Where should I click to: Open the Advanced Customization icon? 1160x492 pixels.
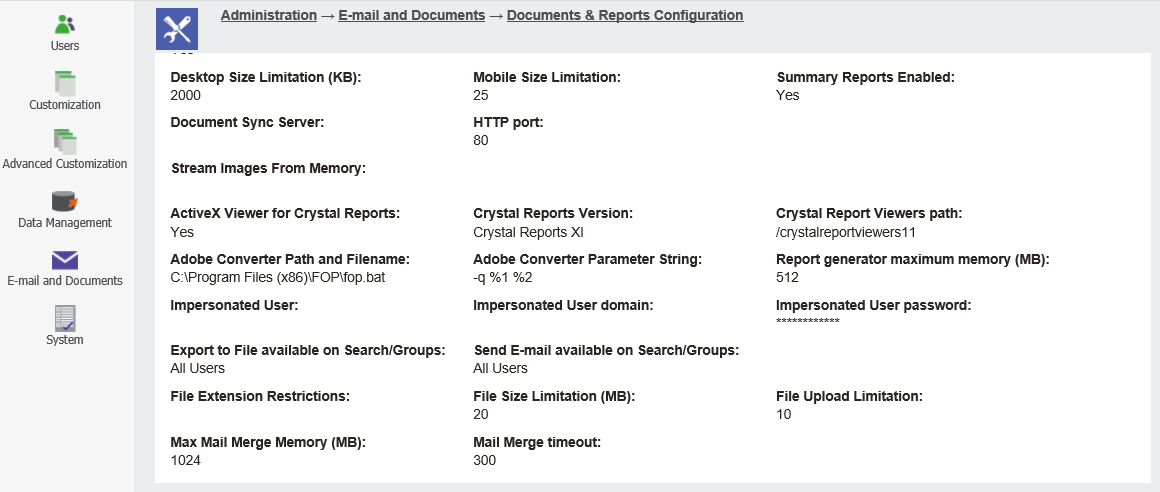[x=65, y=141]
